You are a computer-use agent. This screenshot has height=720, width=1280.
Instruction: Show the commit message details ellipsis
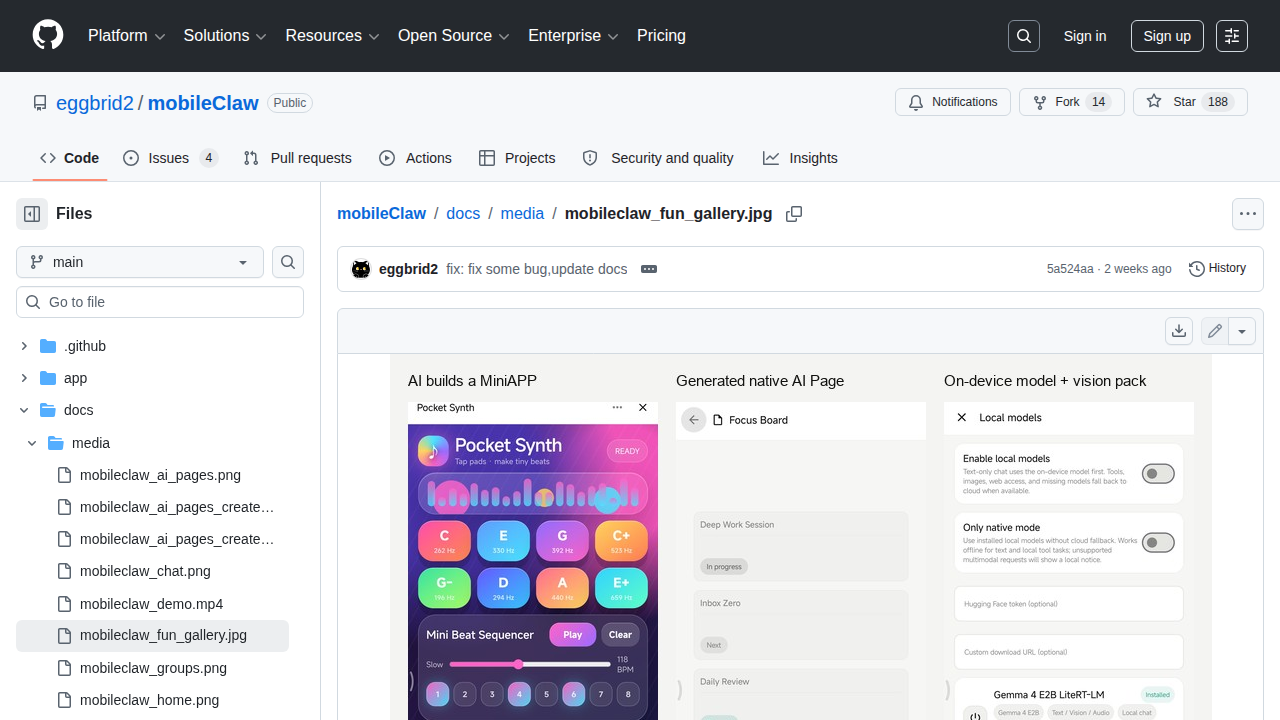click(649, 269)
